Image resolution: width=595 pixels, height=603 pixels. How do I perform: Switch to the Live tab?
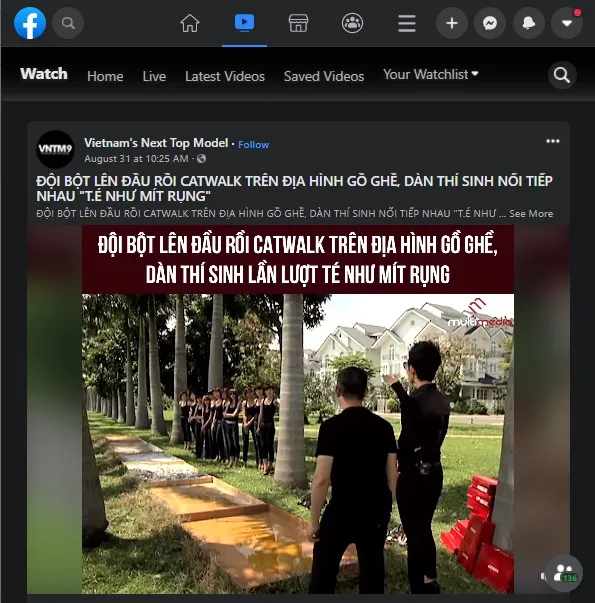click(x=154, y=76)
